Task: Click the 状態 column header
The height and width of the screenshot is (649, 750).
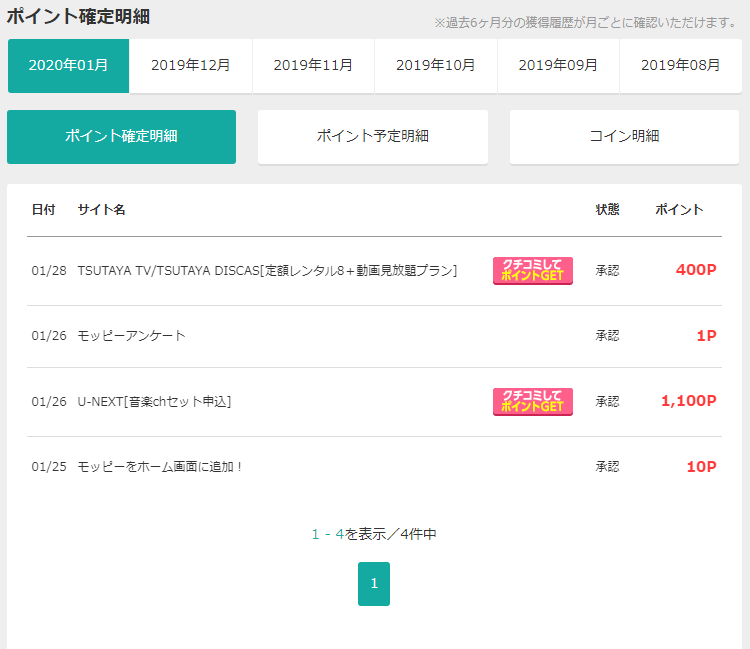Action: click(607, 209)
